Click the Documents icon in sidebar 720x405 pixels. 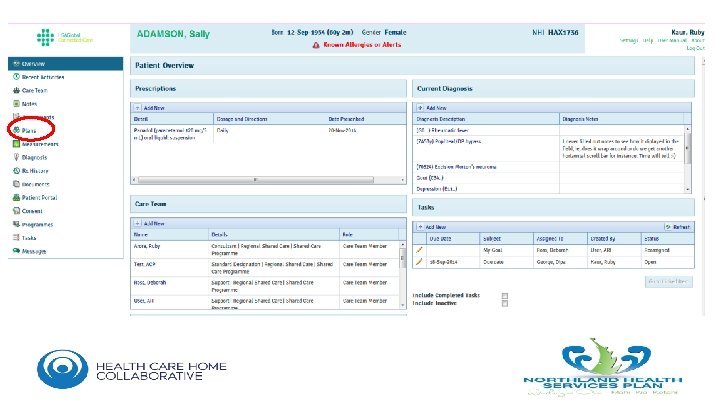17,184
